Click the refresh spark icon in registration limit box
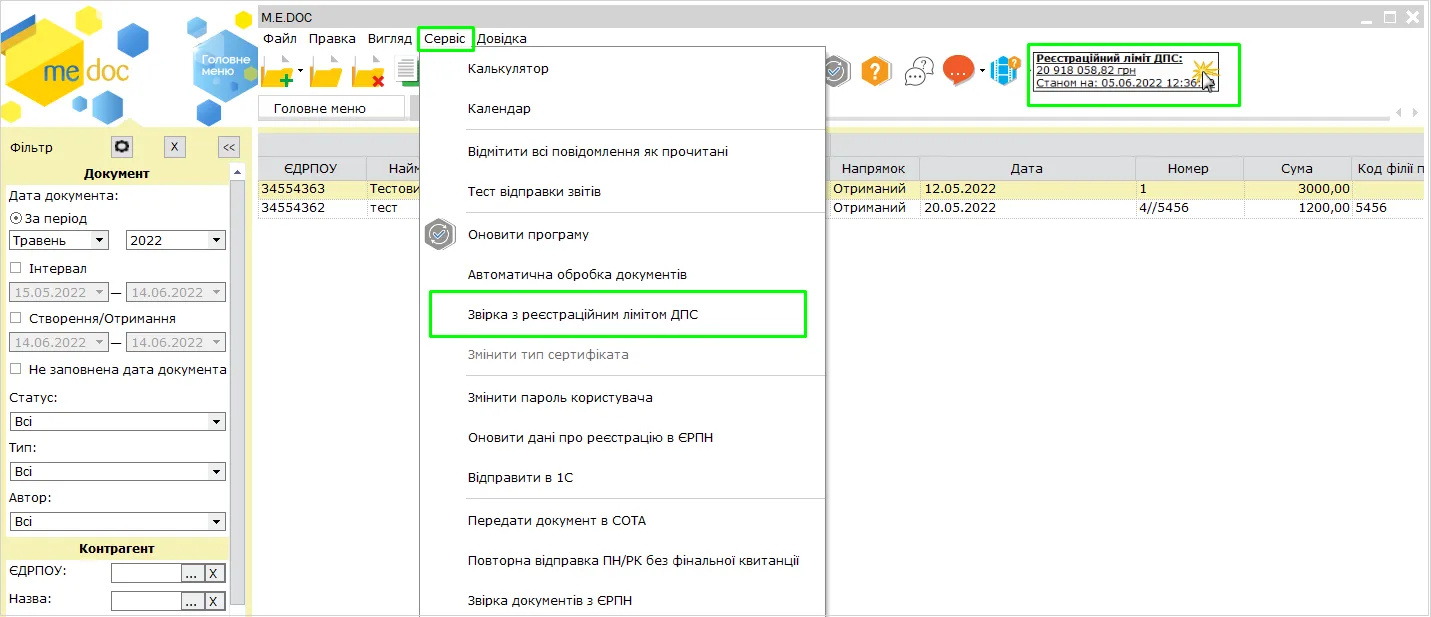Viewport: 1431px width, 617px height. point(1206,73)
